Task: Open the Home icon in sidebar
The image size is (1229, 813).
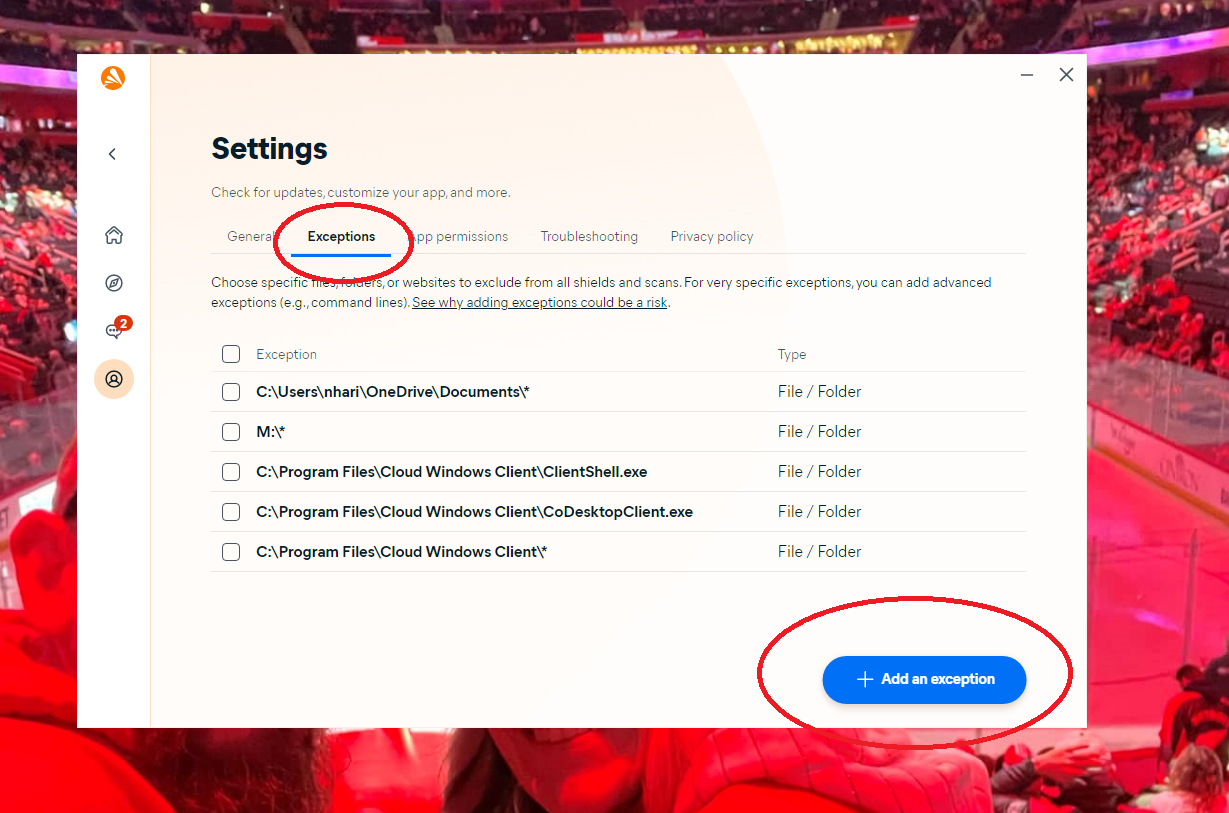Action: tap(114, 235)
